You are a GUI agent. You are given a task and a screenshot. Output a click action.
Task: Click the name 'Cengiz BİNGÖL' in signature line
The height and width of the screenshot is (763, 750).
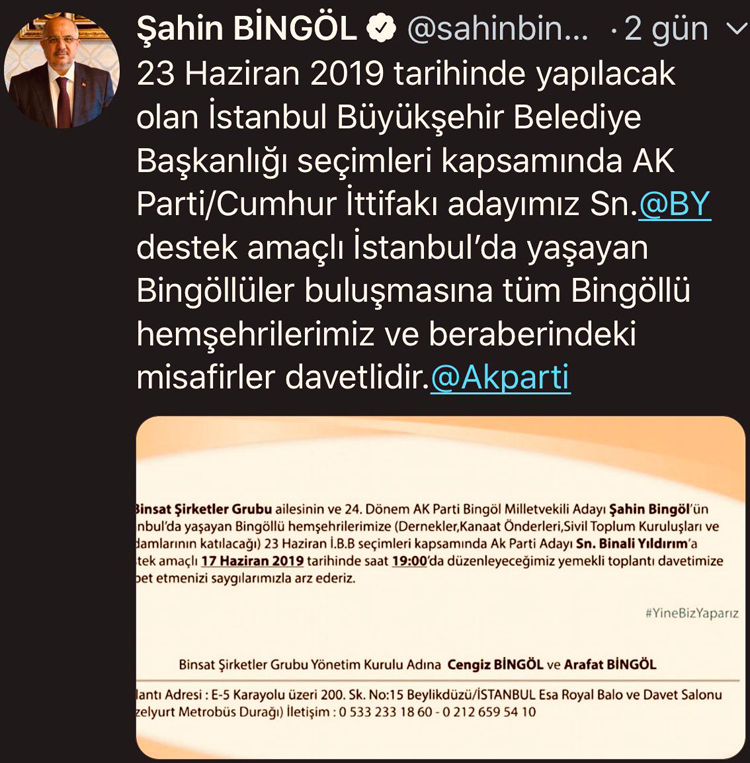495,665
